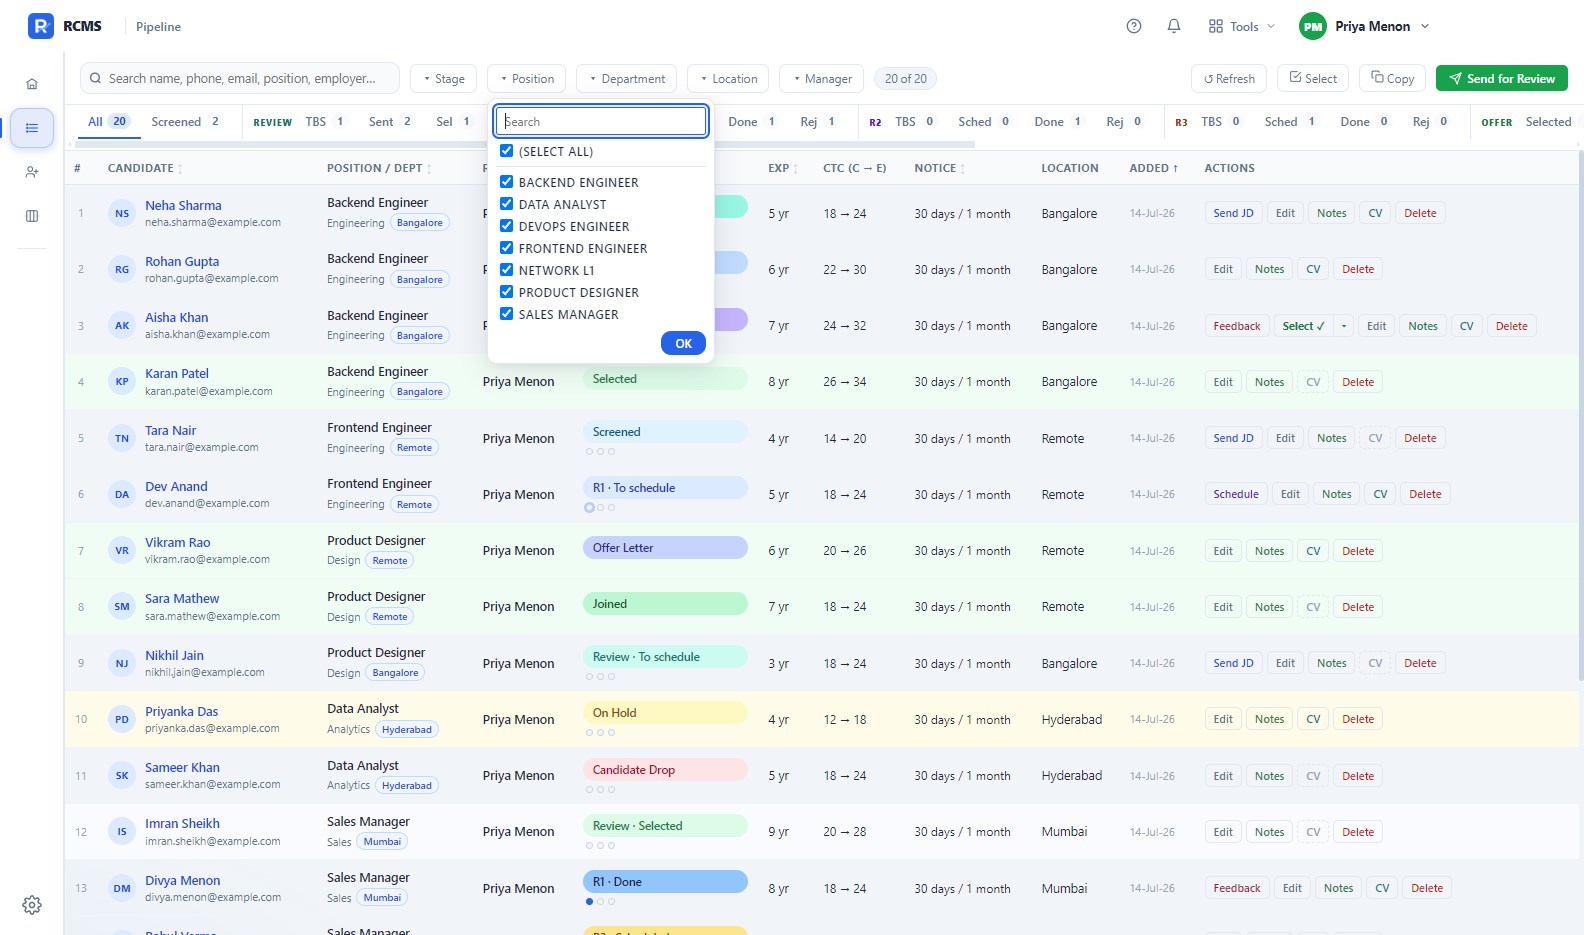Click the sort icon beside CANDIDATE header
The height and width of the screenshot is (935, 1584).
(x=180, y=169)
